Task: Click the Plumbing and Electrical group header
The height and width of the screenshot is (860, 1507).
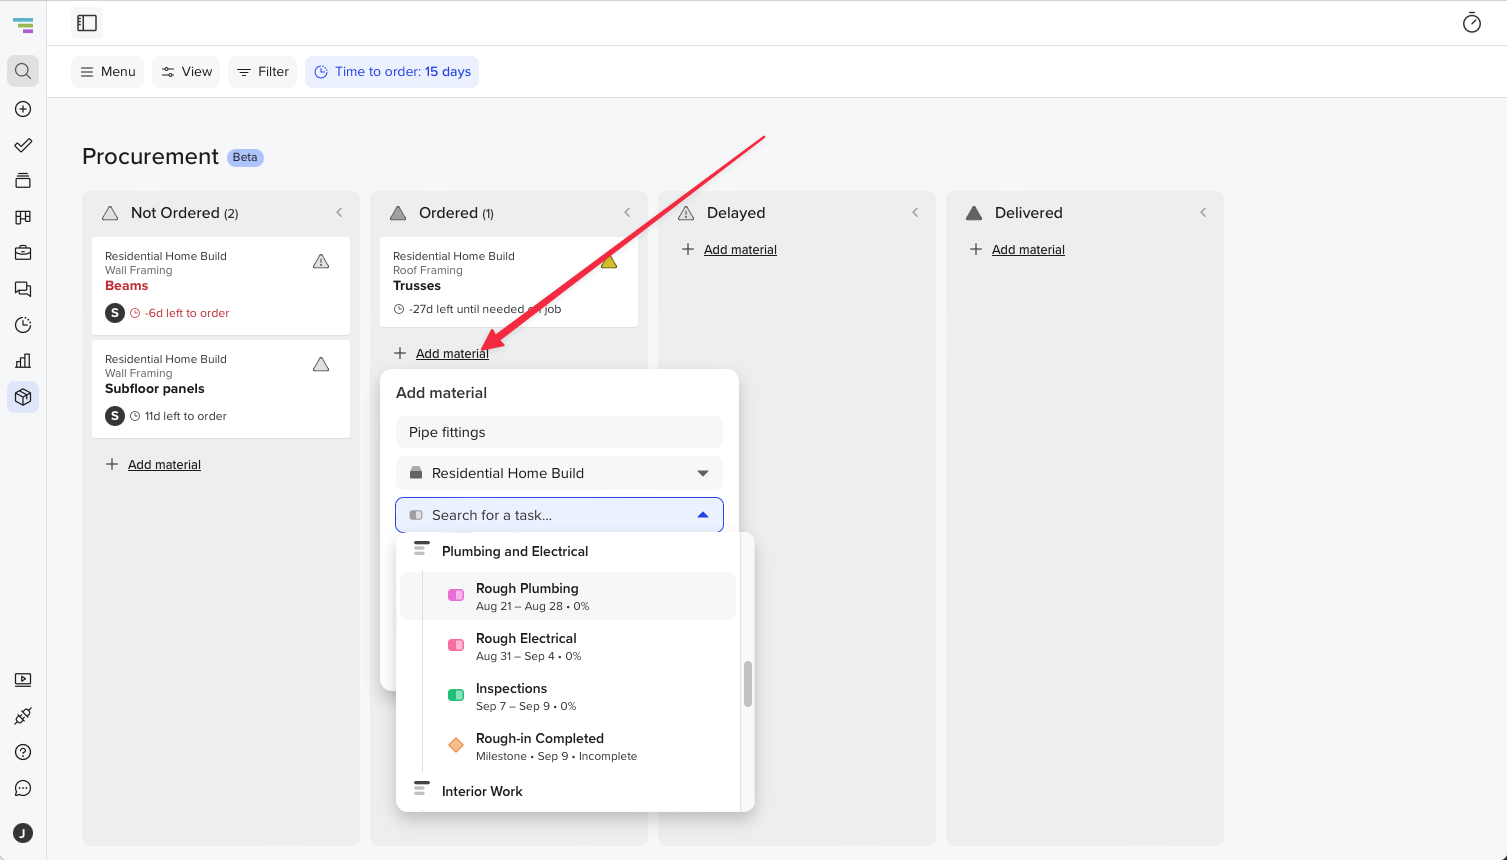Action: coord(515,551)
